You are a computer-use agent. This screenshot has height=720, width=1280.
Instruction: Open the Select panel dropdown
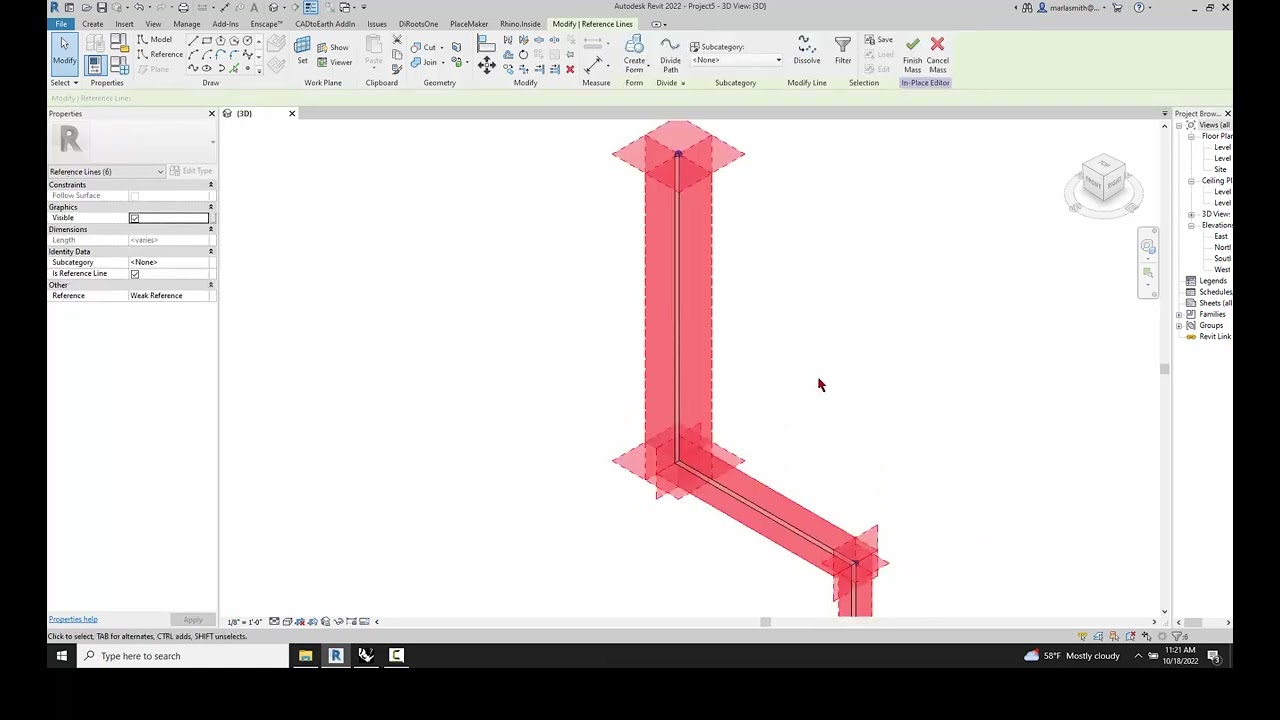tap(64, 83)
